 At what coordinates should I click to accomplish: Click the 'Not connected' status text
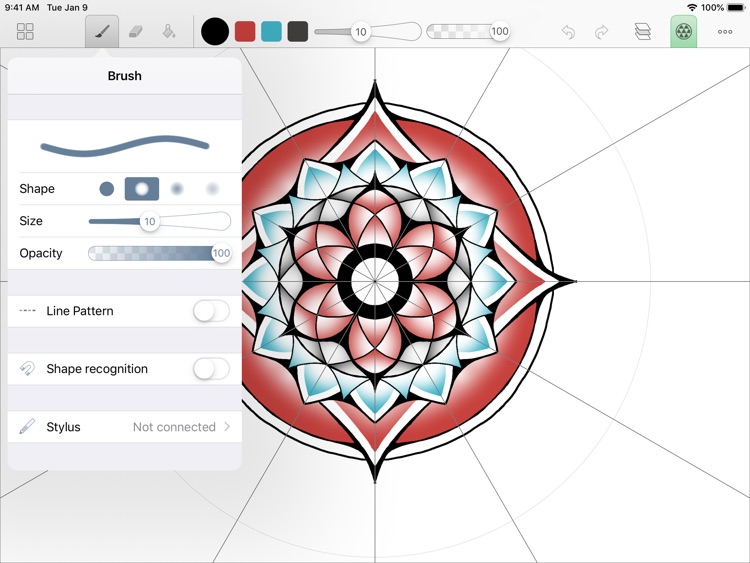pos(174,427)
